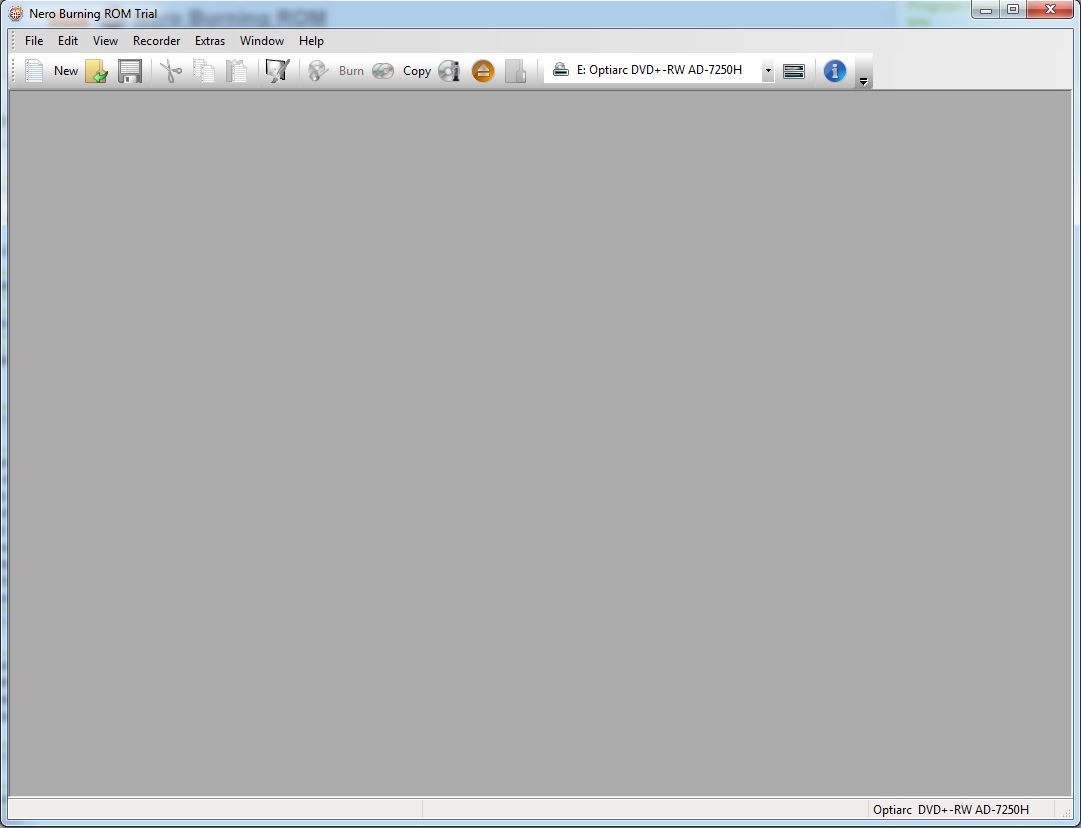
Task: Open the Recorder menu
Action: click(156, 41)
